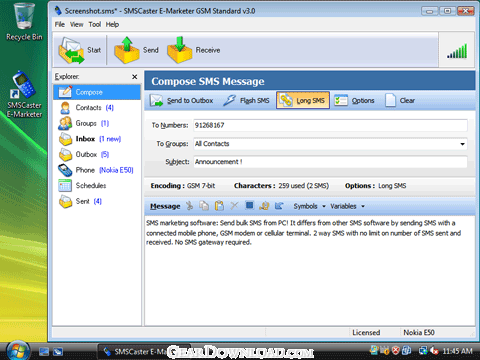Image resolution: width=480 pixels, height=360 pixels.
Task: Click the To Numbers input field
Action: (x=330, y=125)
